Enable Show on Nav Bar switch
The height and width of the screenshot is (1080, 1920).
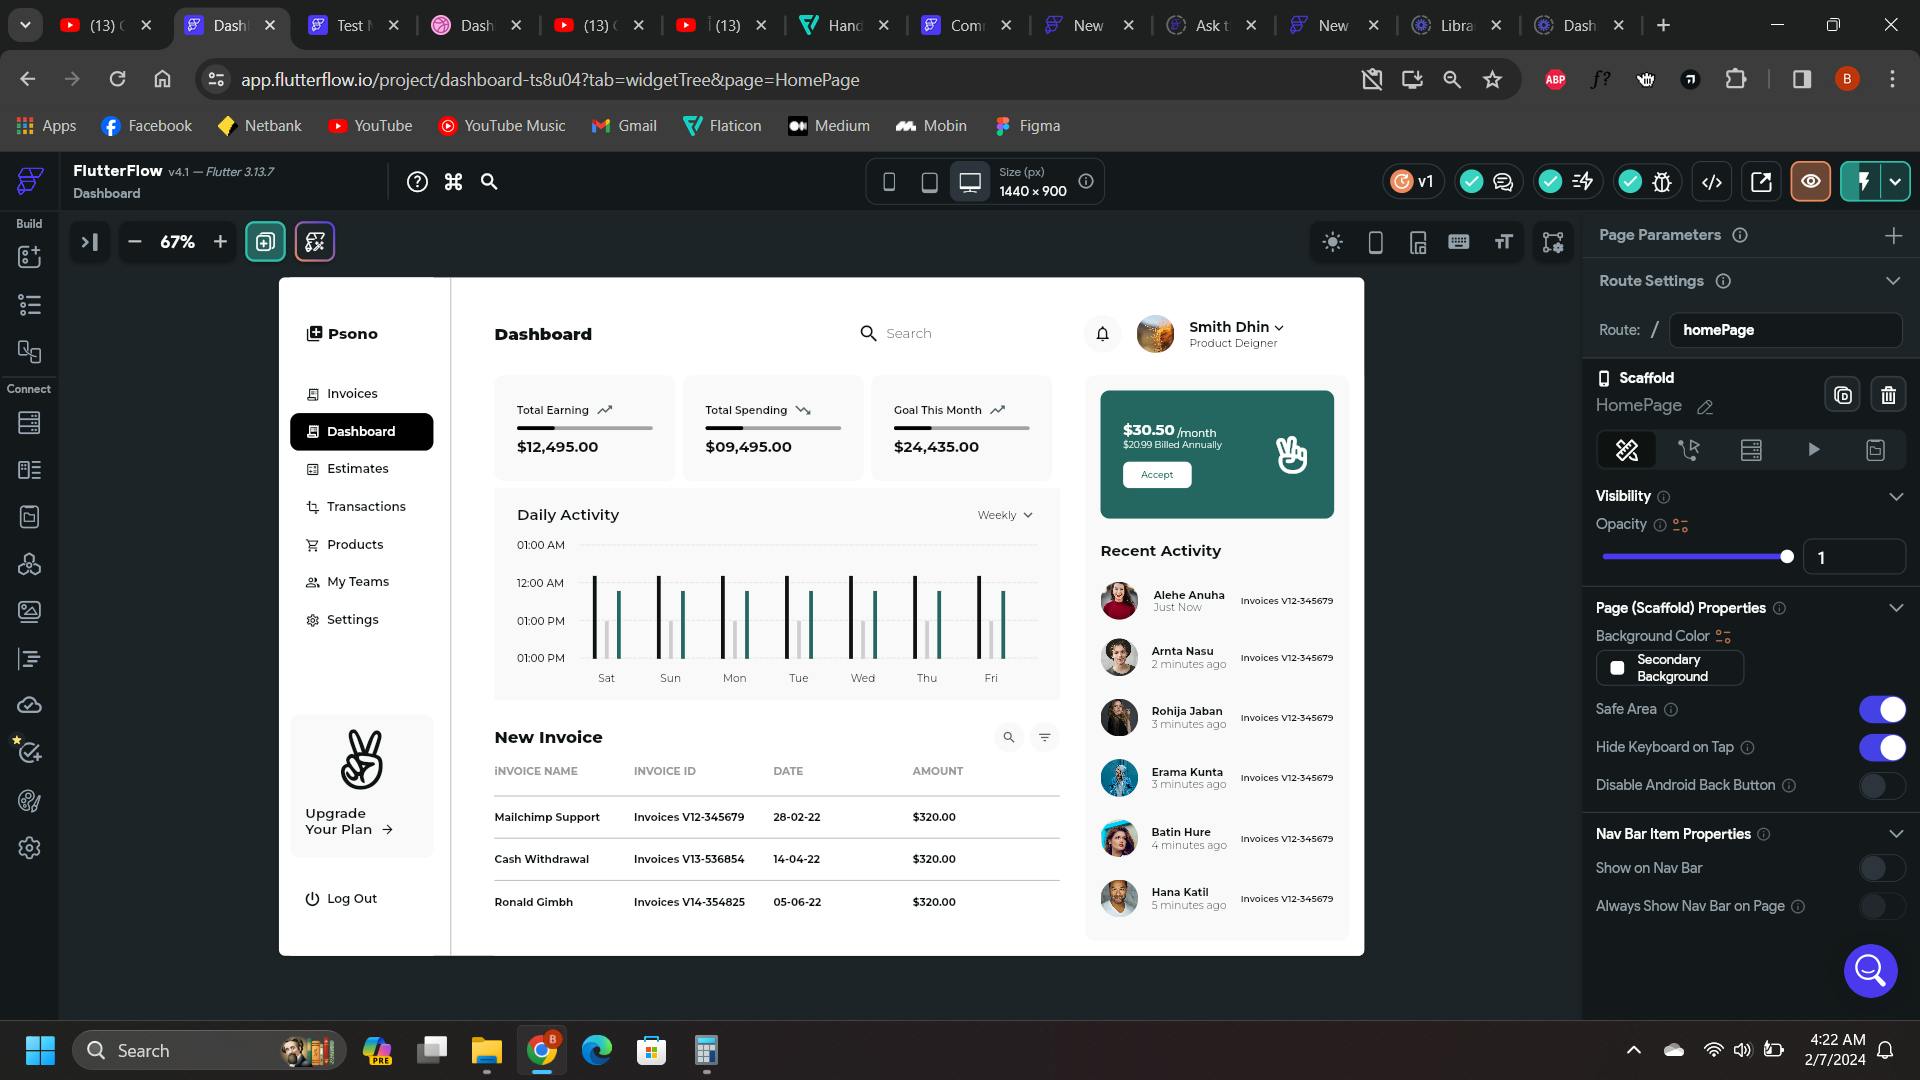[1881, 868]
